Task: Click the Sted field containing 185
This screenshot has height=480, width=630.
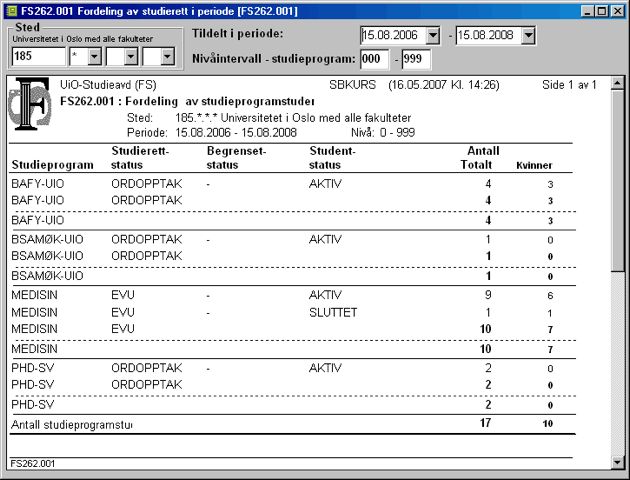Action: [x=39, y=57]
